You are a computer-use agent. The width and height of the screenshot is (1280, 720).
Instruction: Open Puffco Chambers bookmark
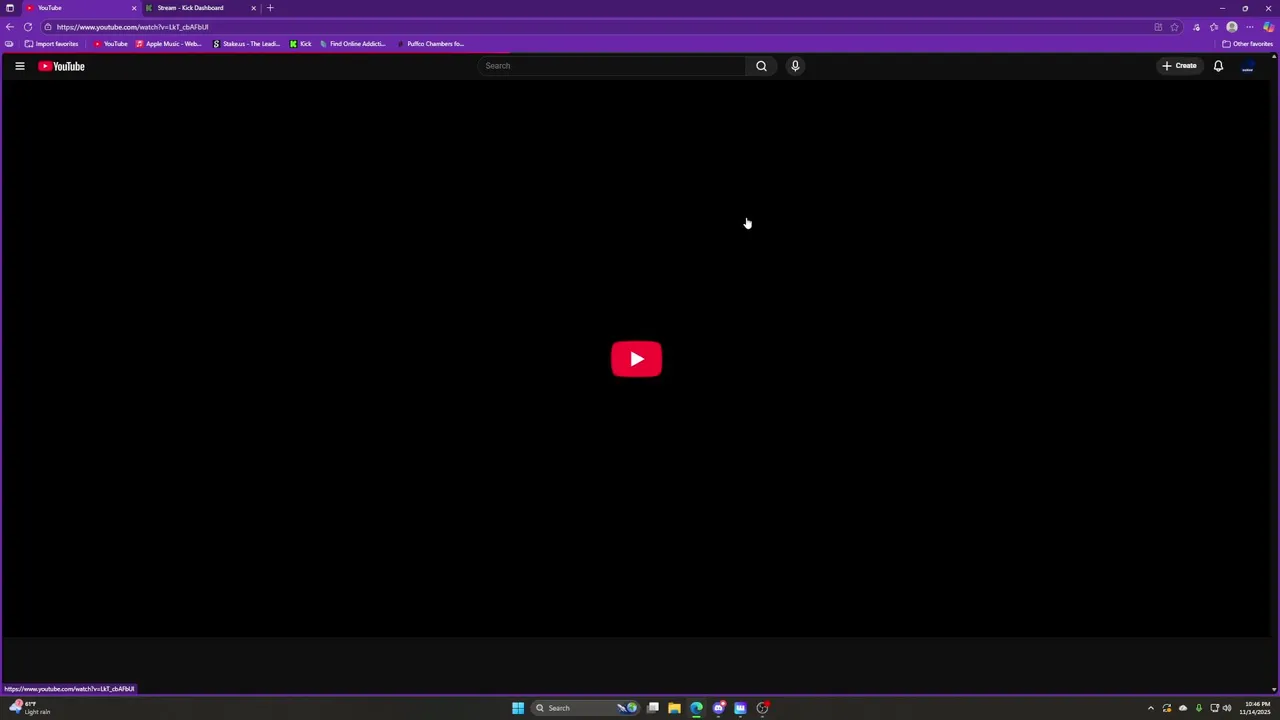pos(430,44)
